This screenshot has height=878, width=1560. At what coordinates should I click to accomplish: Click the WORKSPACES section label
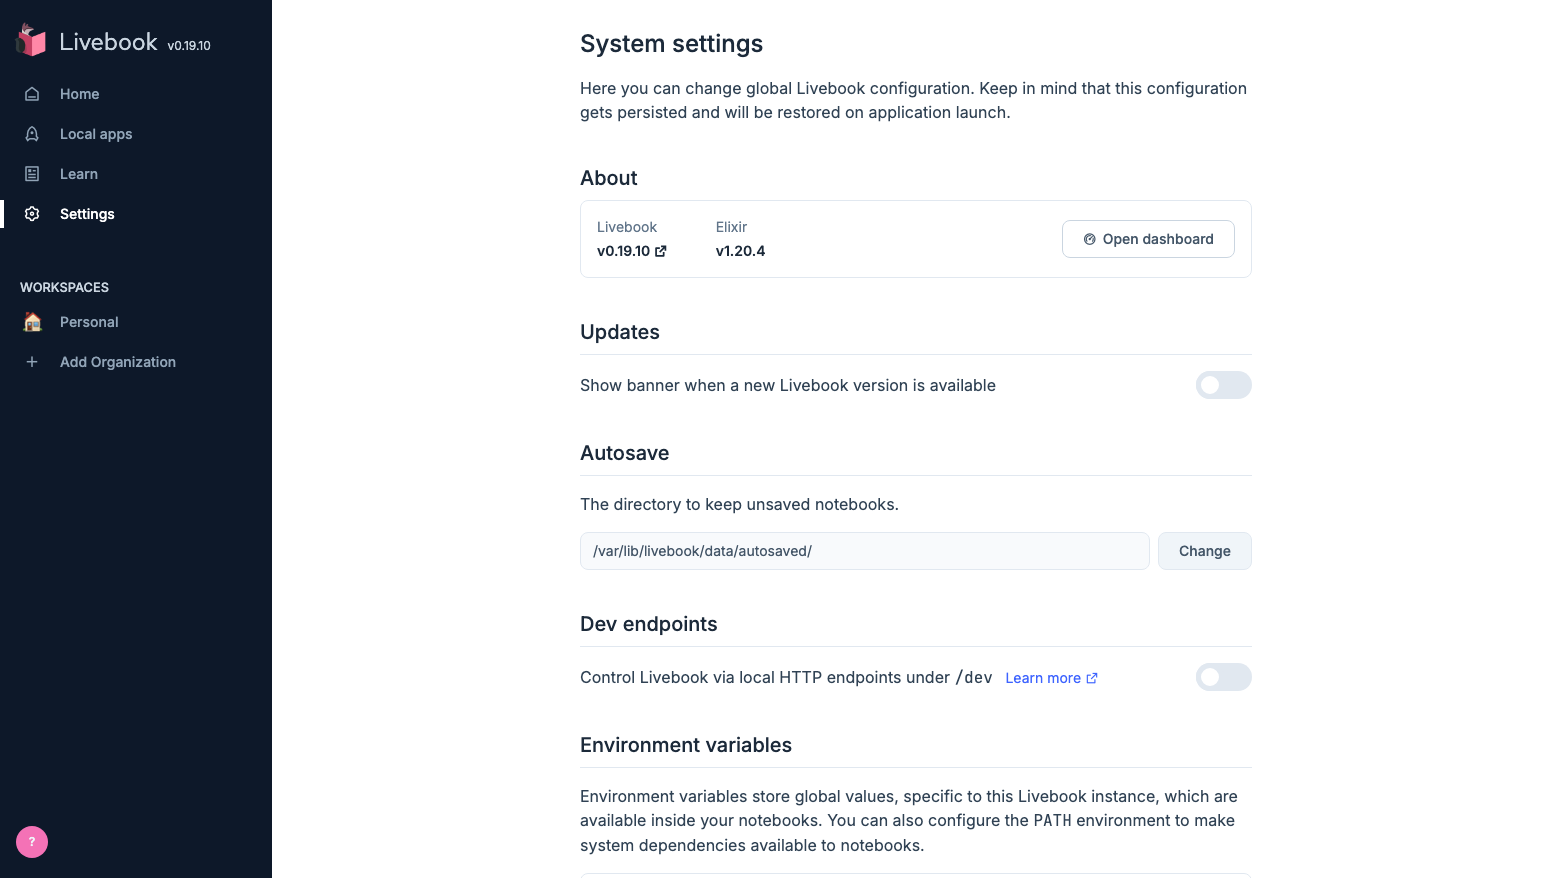click(x=64, y=287)
